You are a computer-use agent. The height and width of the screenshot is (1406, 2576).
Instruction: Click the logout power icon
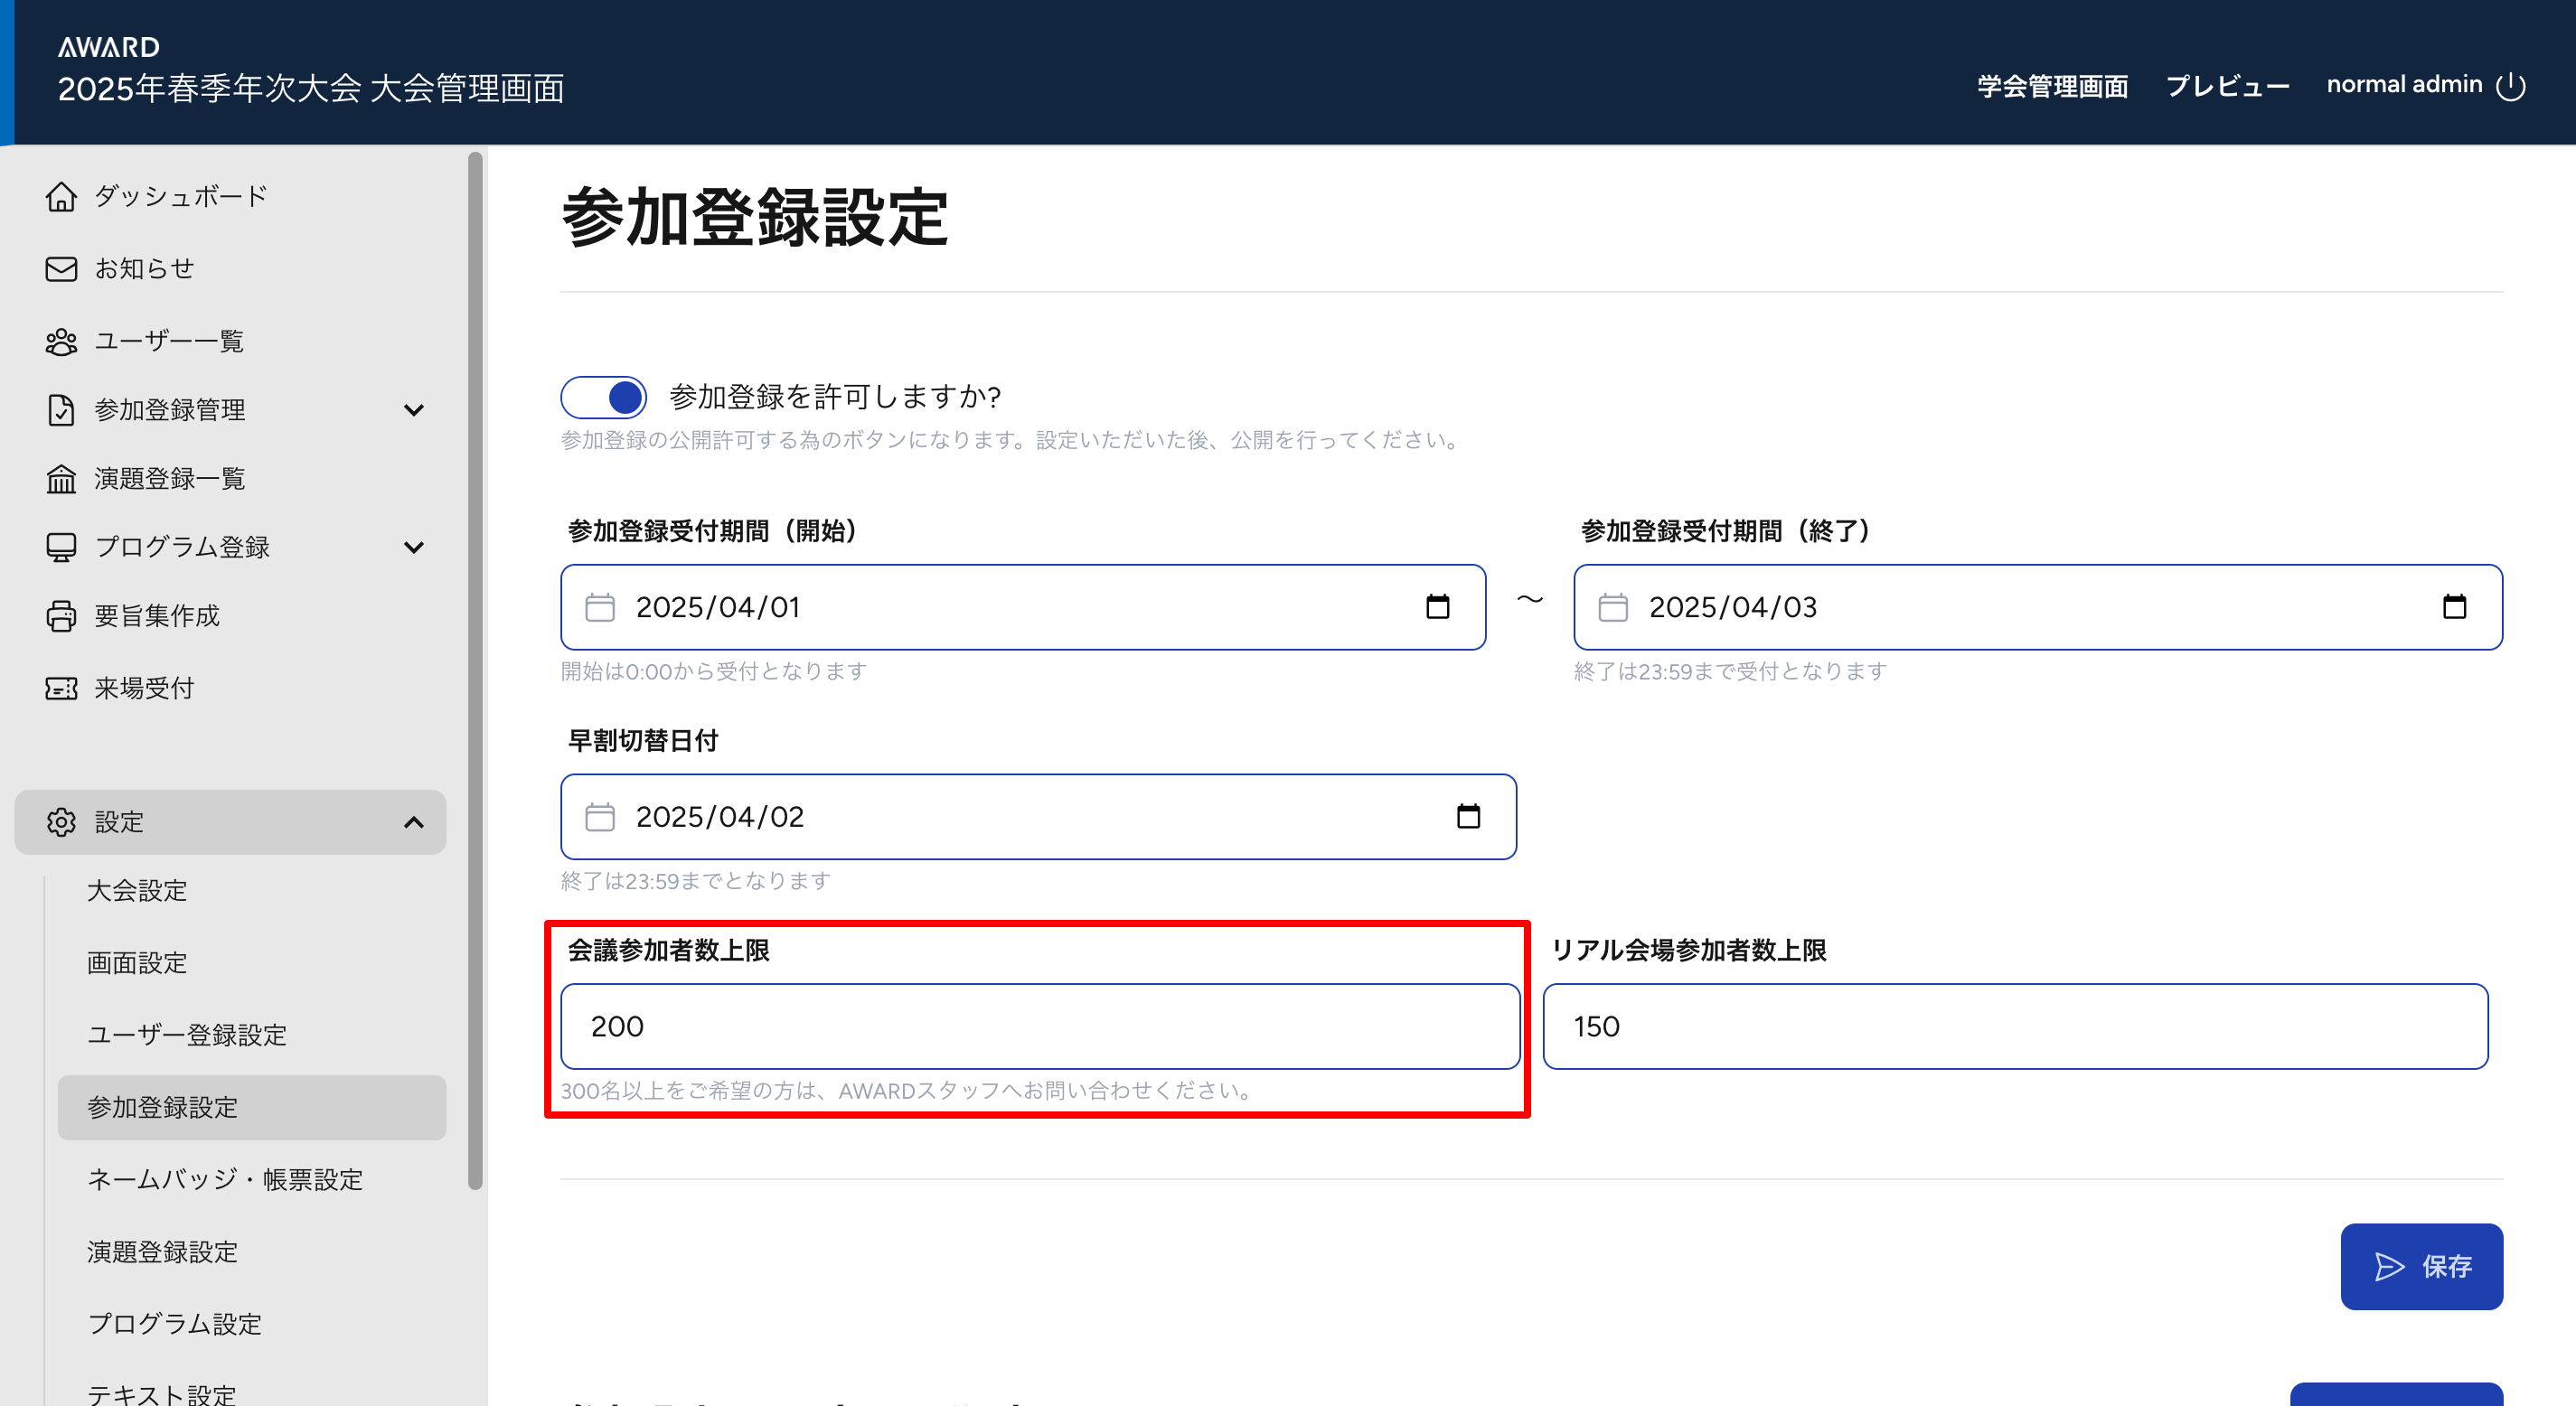click(x=2510, y=86)
